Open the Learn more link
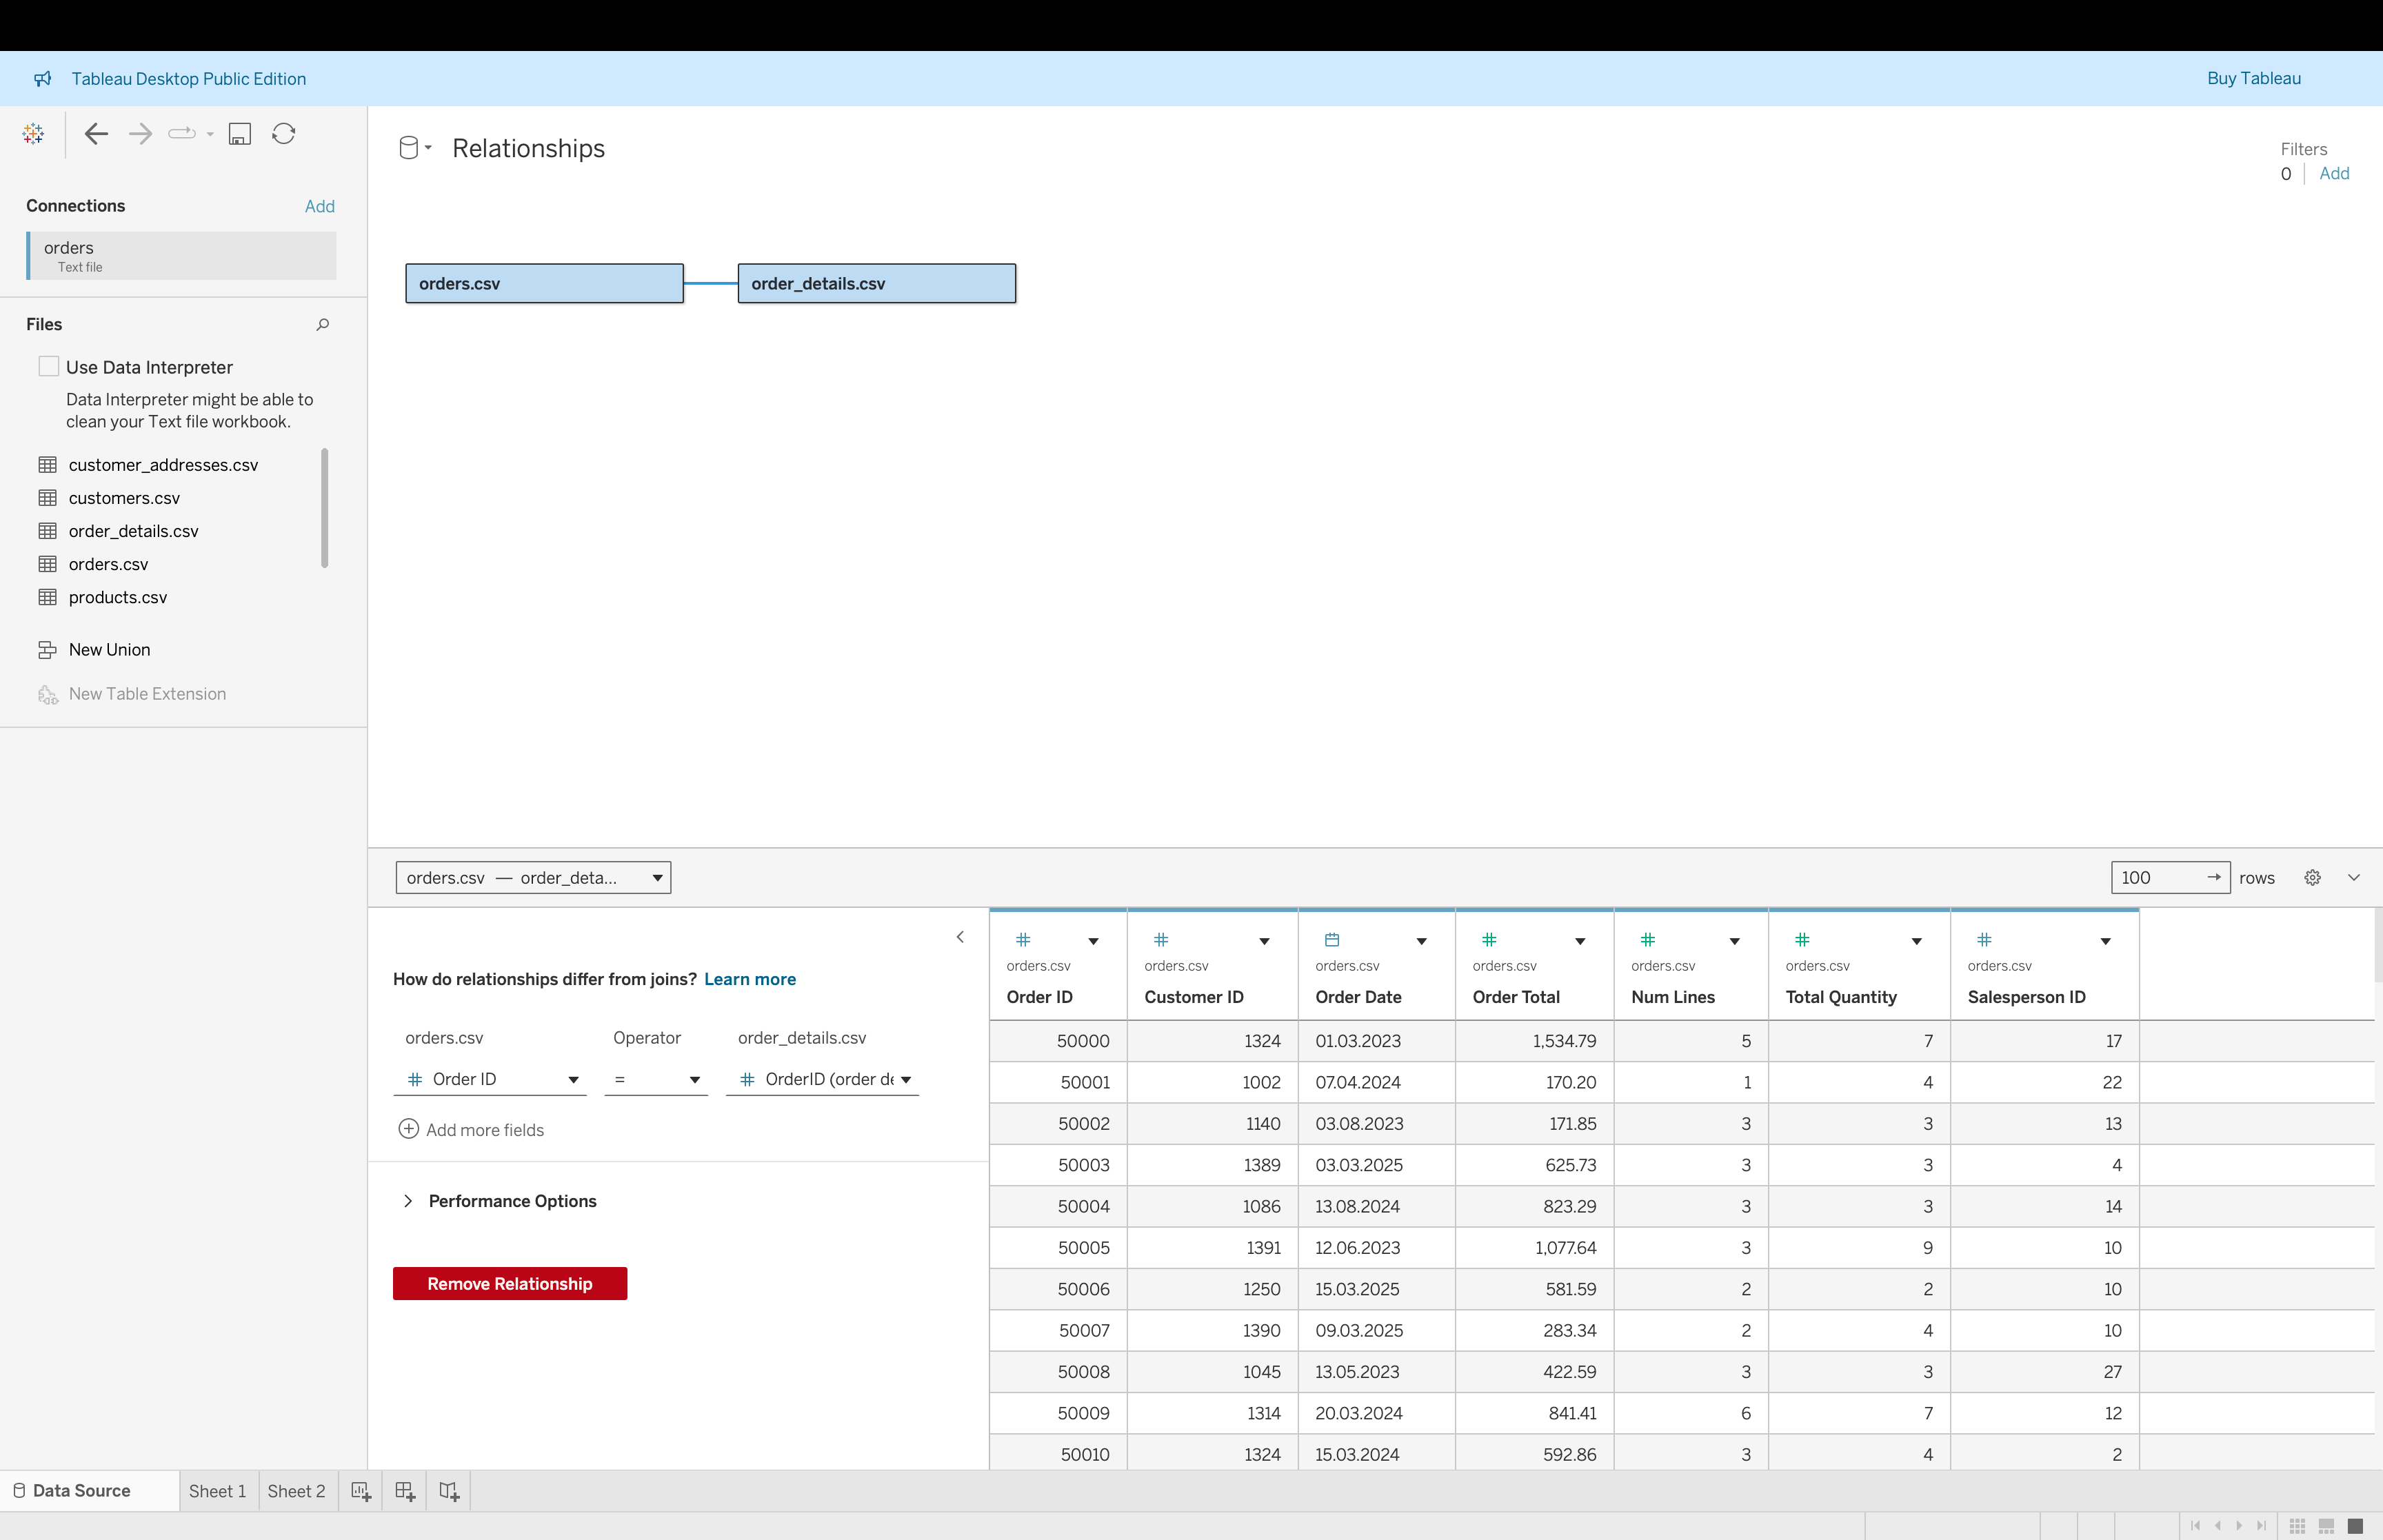Screen dimensions: 2383x1540 pyautogui.click(x=749, y=979)
